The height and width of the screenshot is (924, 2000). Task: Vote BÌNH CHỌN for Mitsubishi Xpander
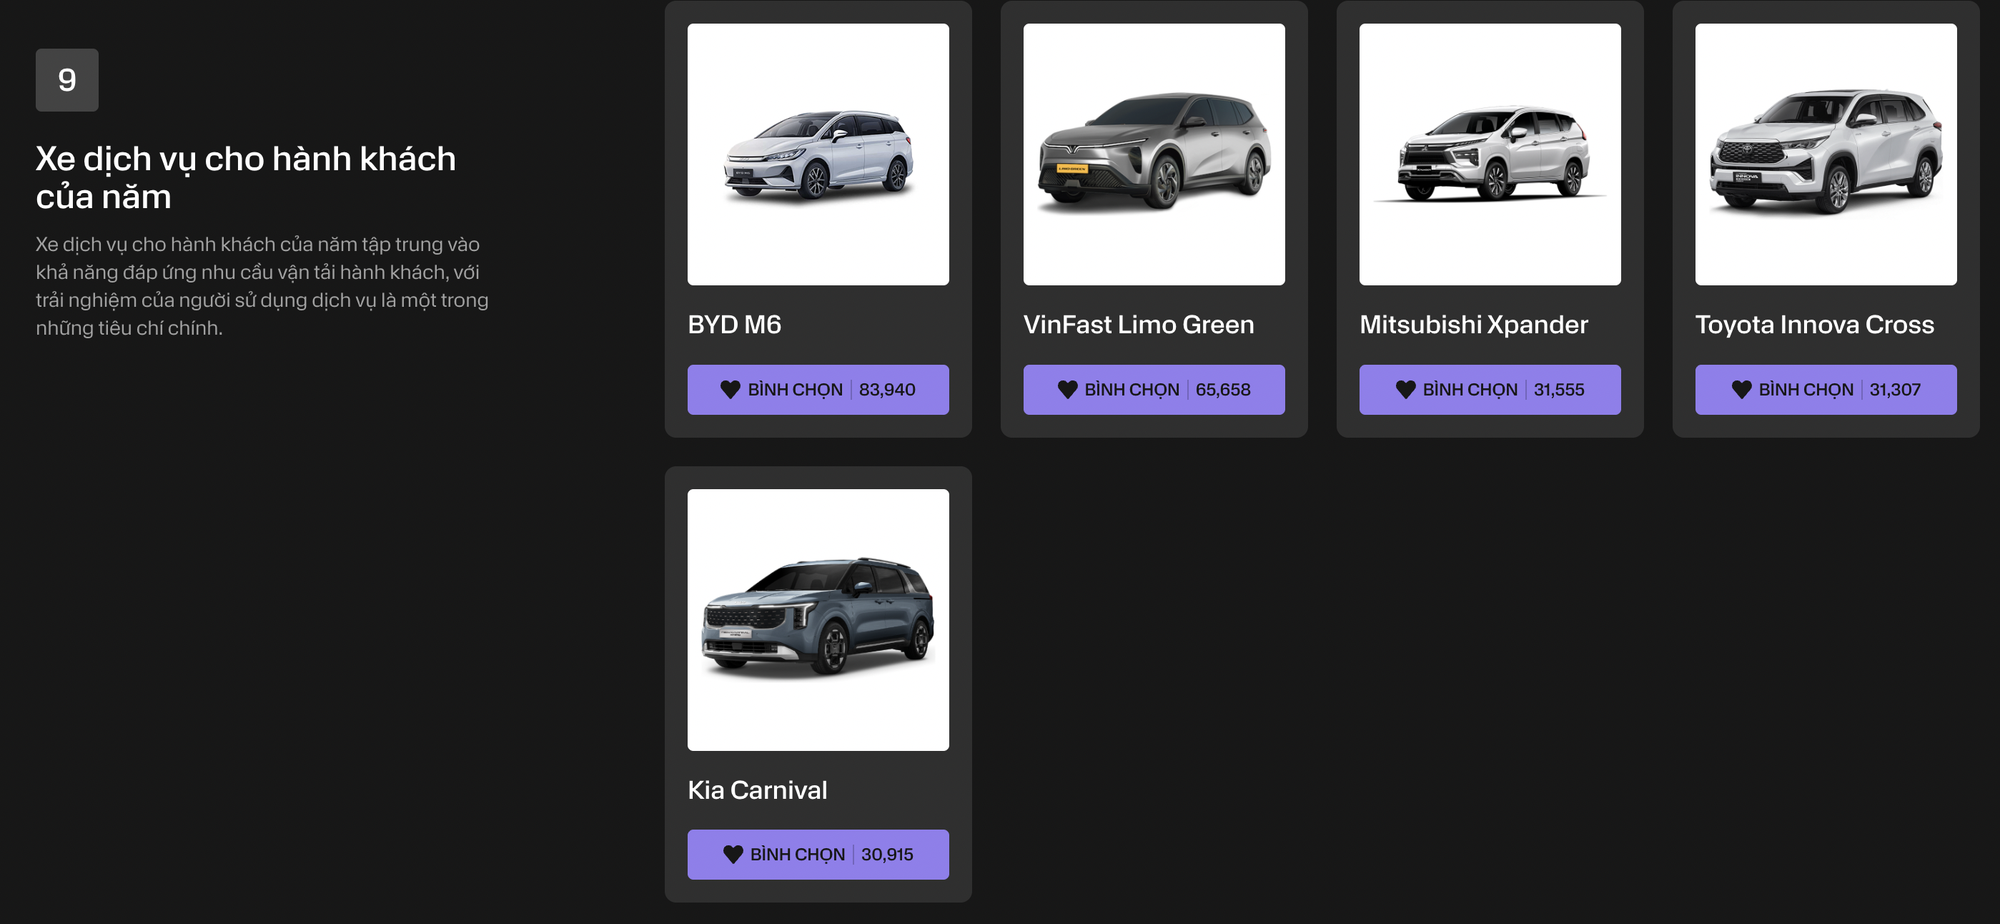point(1490,390)
